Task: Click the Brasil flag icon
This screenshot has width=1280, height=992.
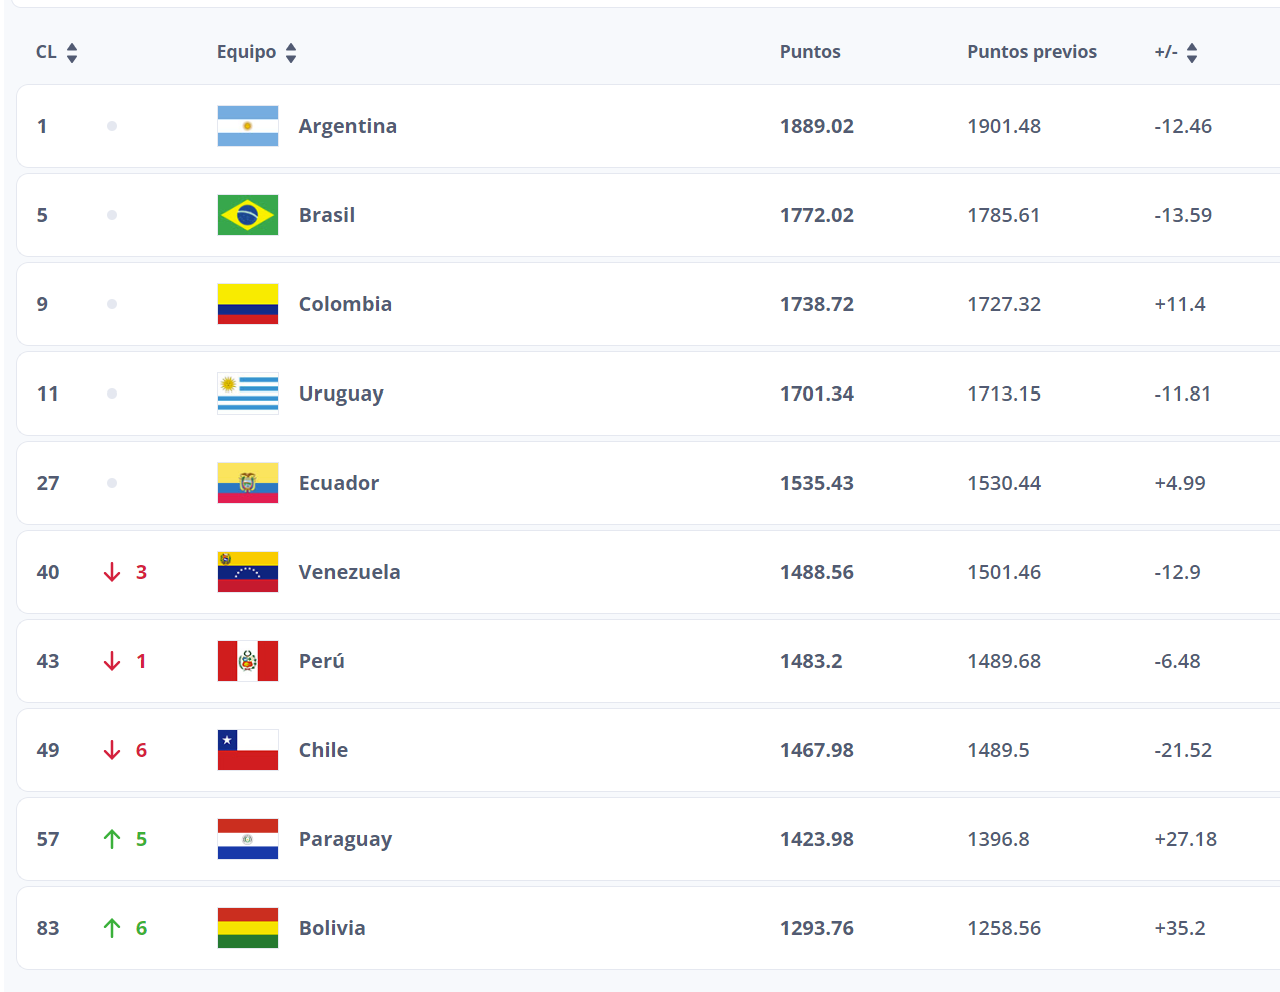Action: click(248, 215)
